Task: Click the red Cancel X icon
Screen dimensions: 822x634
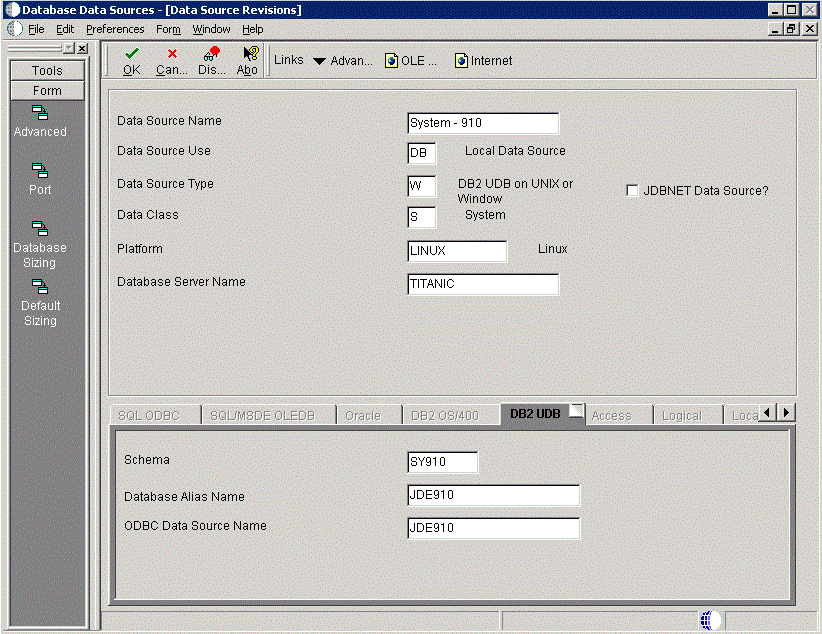Action: [172, 54]
